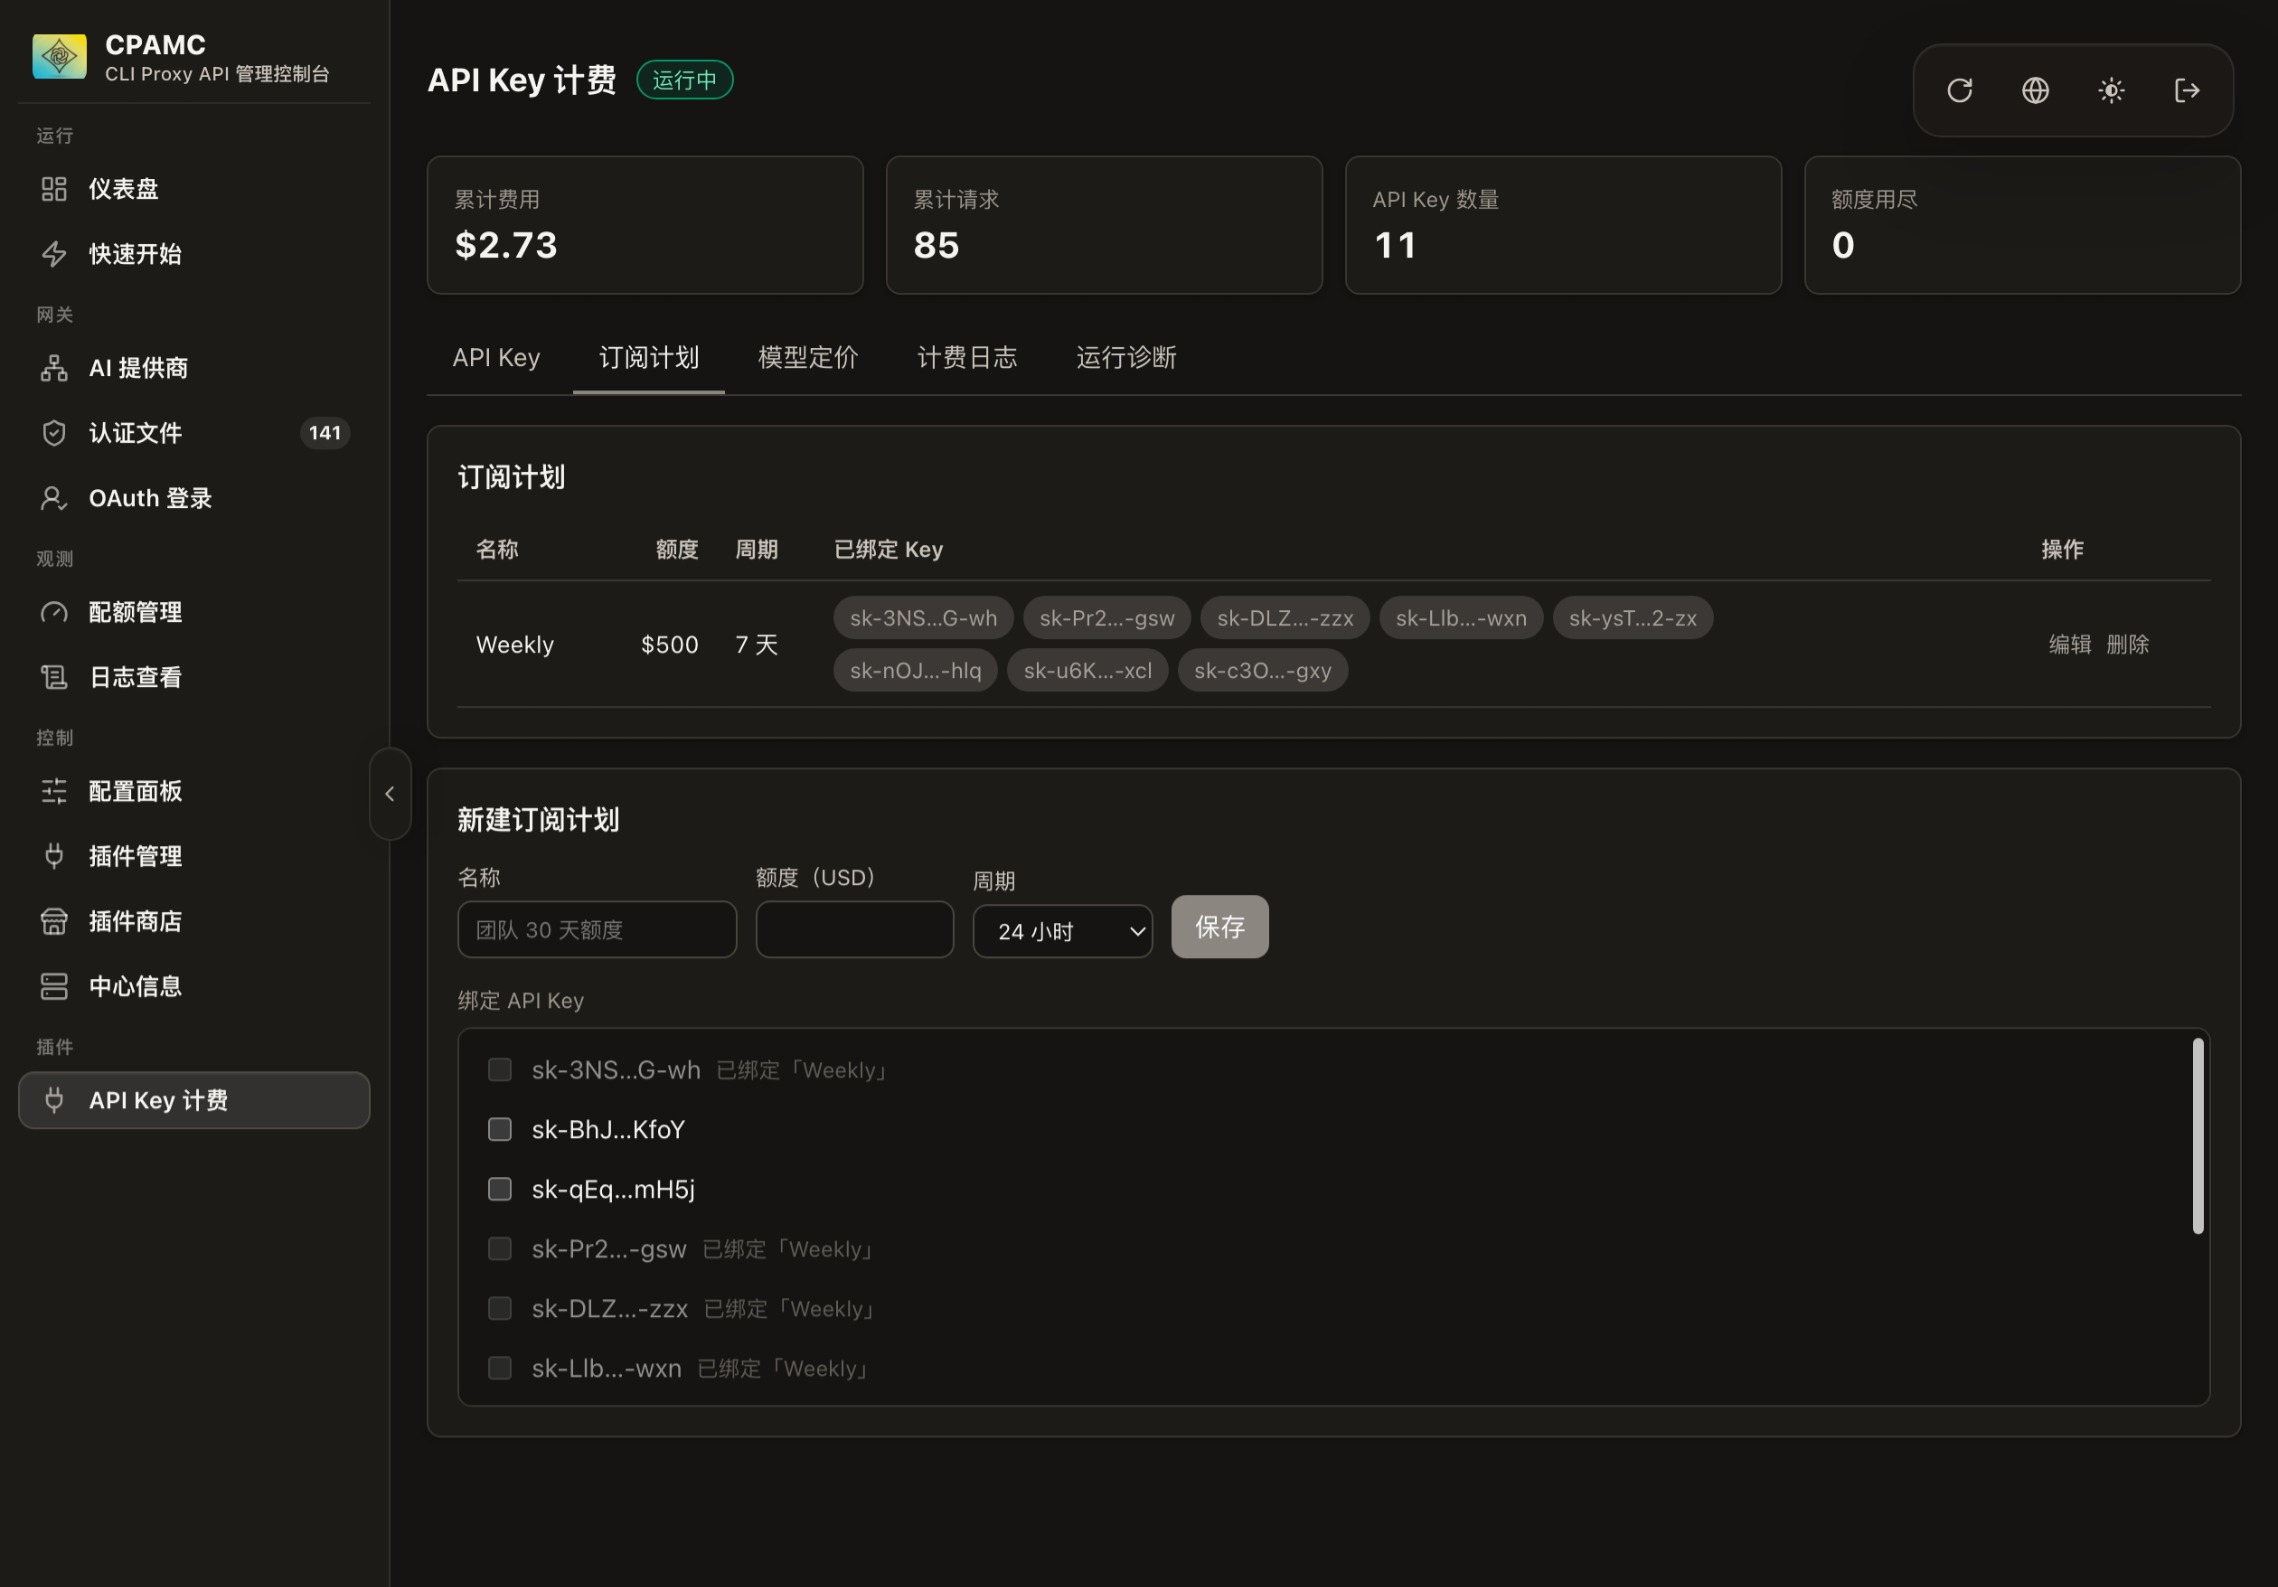Click the 累计请求 85 card
The width and height of the screenshot is (2278, 1587).
1104,225
